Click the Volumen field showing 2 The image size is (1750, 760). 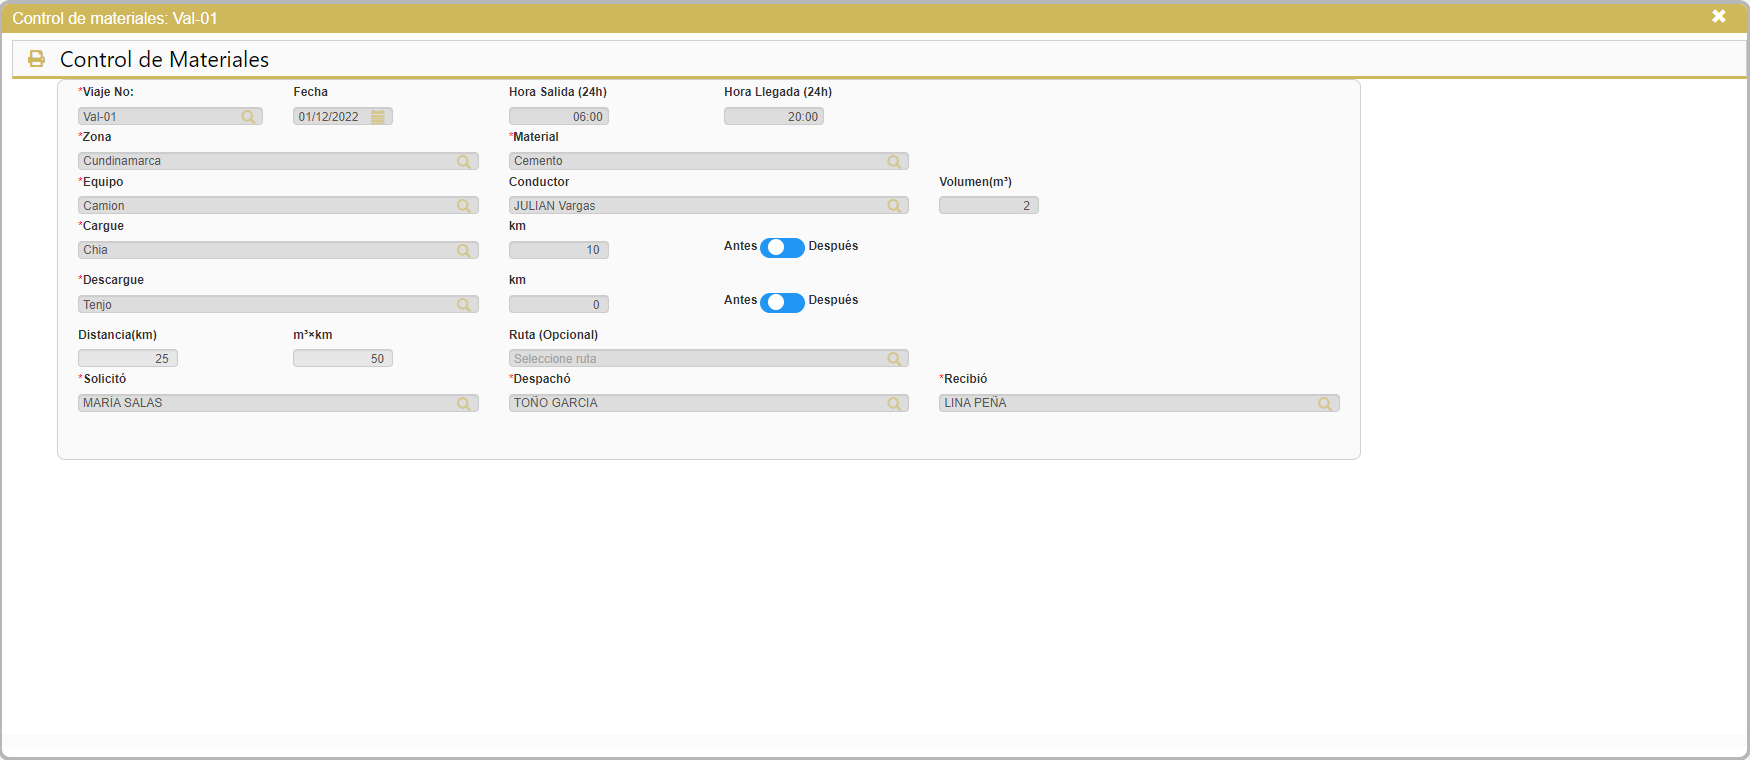tap(989, 206)
